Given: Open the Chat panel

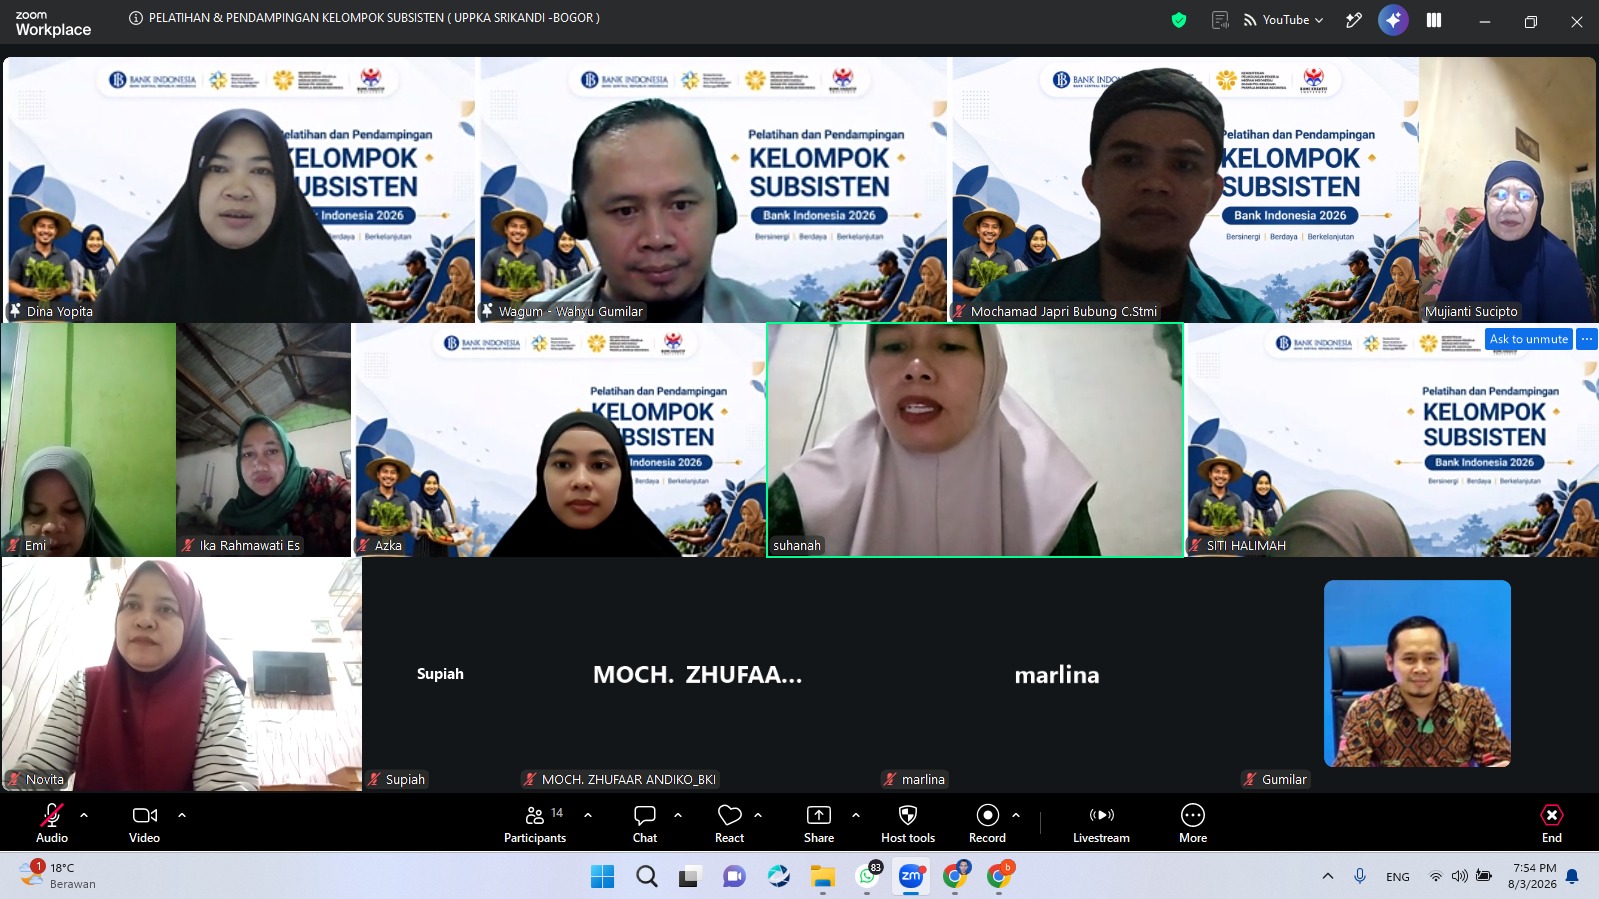Looking at the screenshot, I should click(x=645, y=824).
